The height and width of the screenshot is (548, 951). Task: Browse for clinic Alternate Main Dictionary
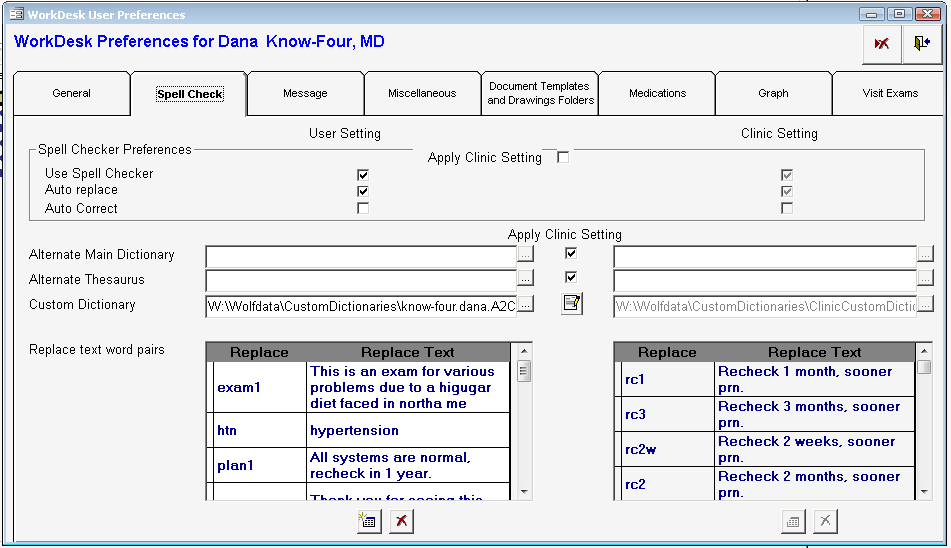925,254
